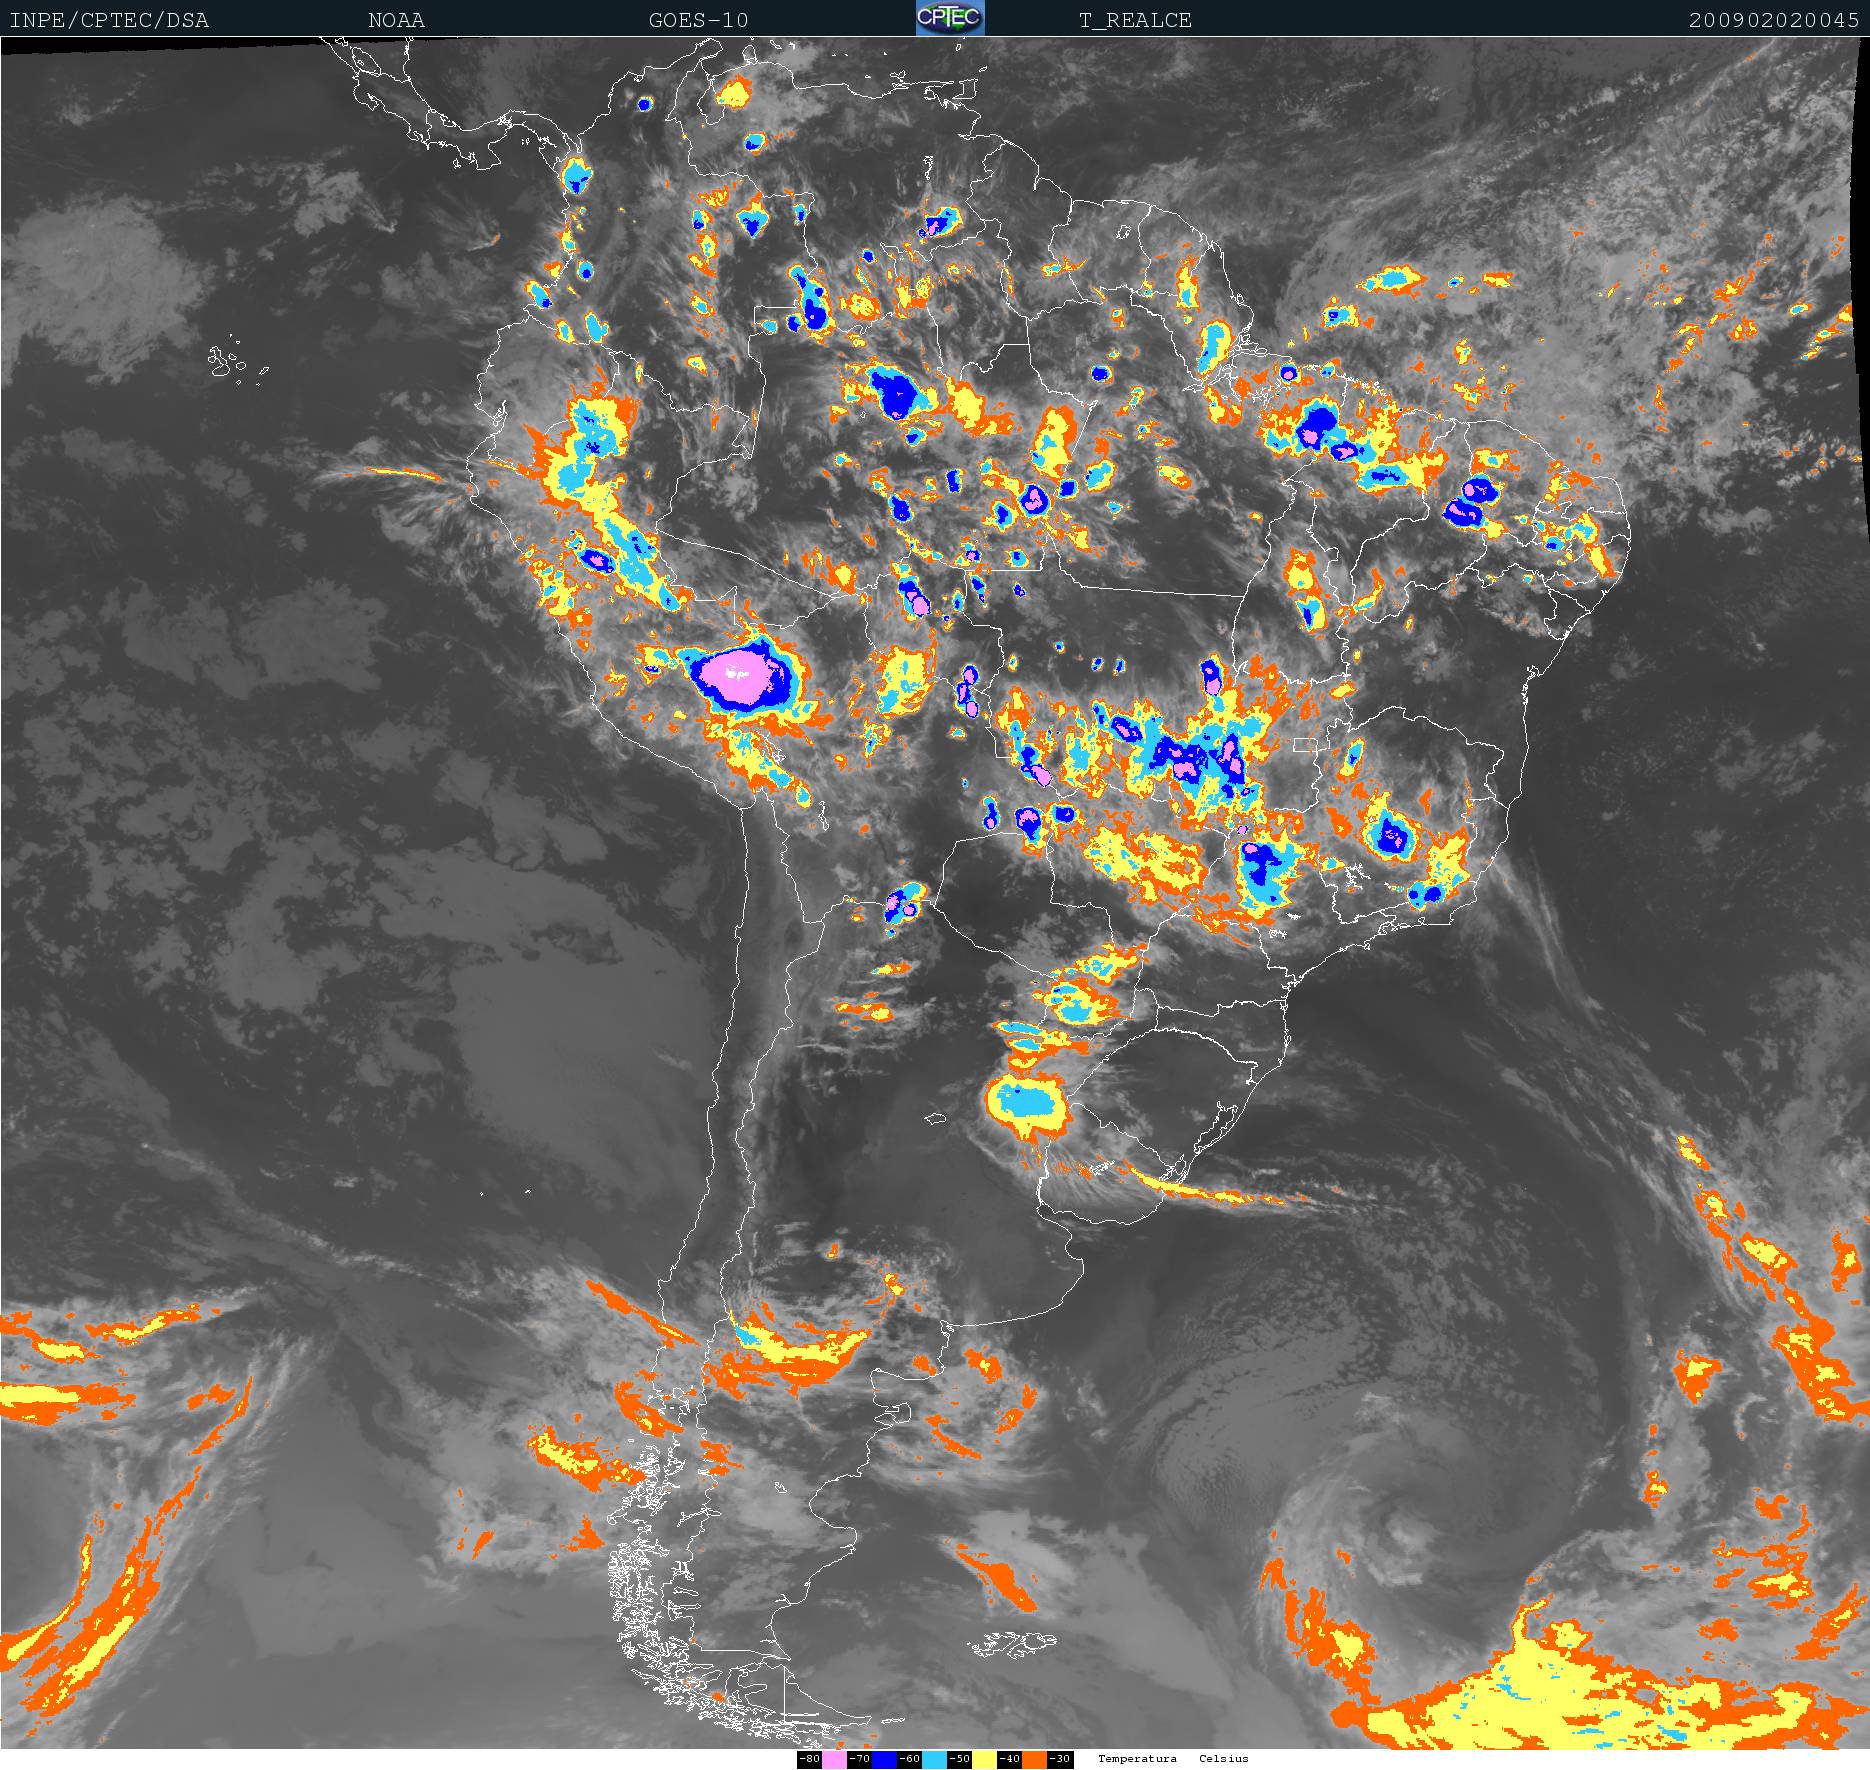Click the light blue legend swatch
The image size is (1870, 1770).
tap(934, 1759)
